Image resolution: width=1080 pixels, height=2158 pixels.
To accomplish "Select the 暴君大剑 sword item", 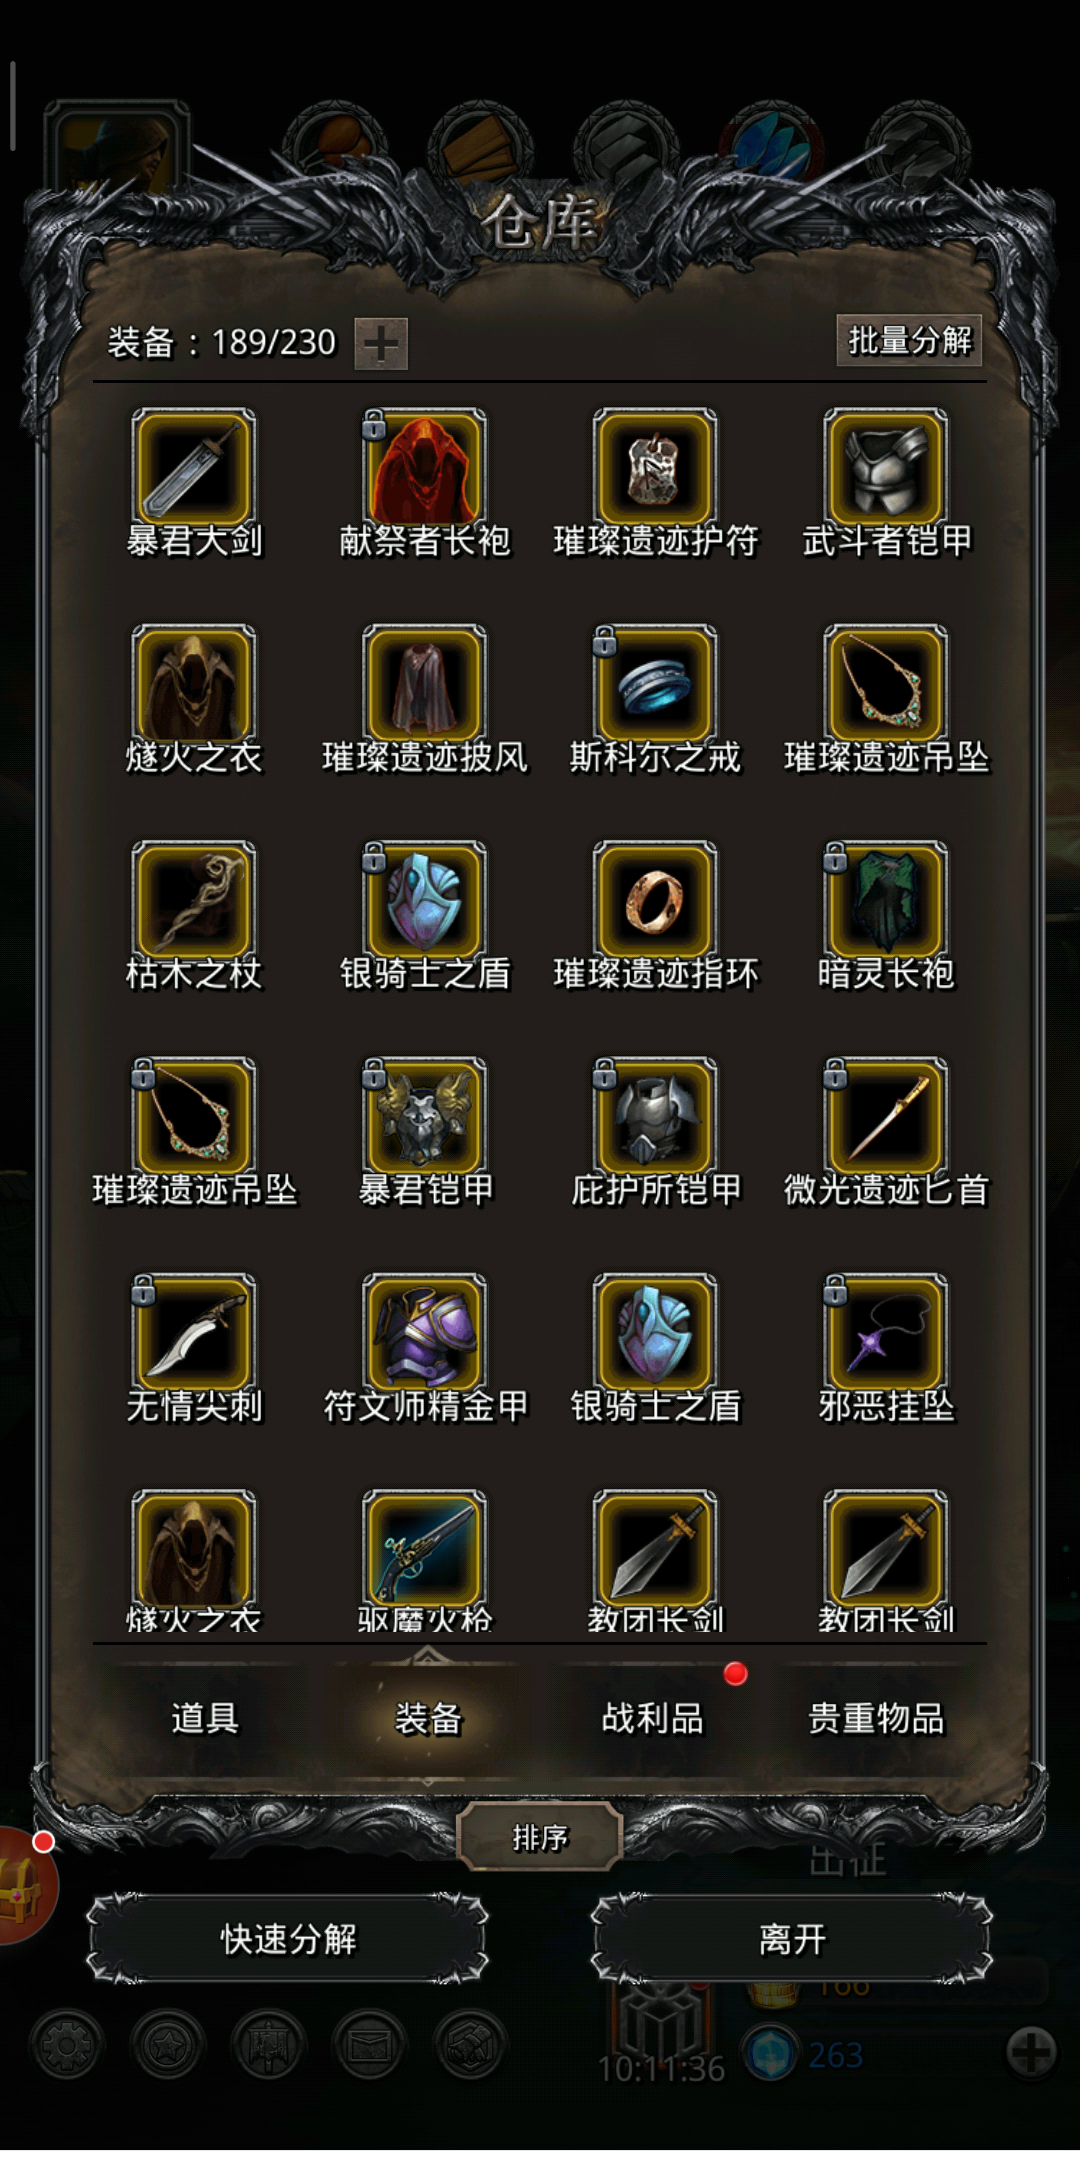I will pos(193,468).
